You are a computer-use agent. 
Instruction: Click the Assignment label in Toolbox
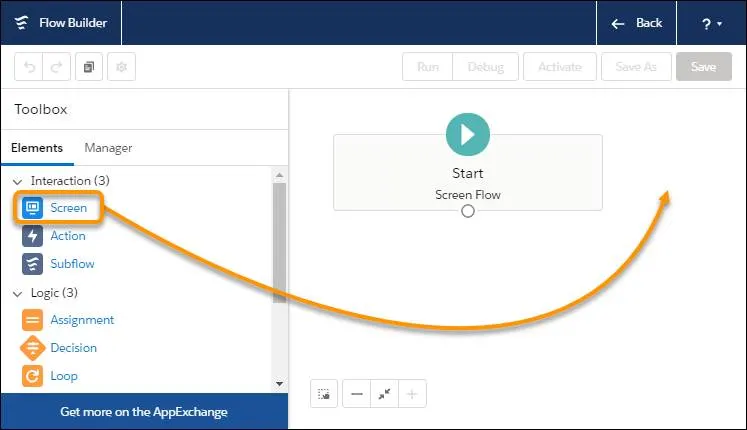click(82, 320)
